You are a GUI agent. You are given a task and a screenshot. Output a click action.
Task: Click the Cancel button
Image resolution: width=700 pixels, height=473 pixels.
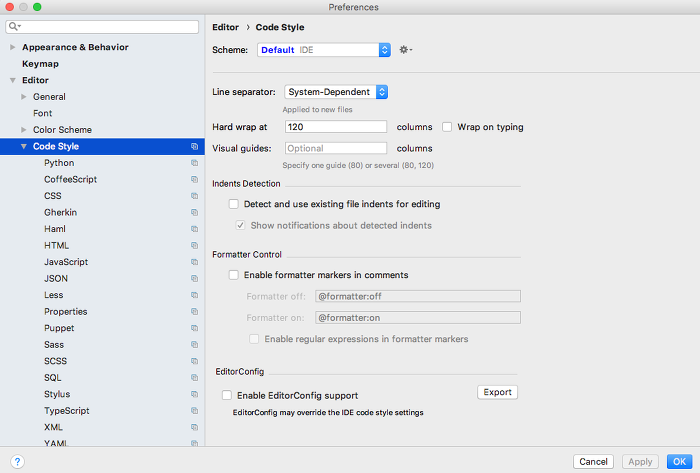[x=593, y=461]
